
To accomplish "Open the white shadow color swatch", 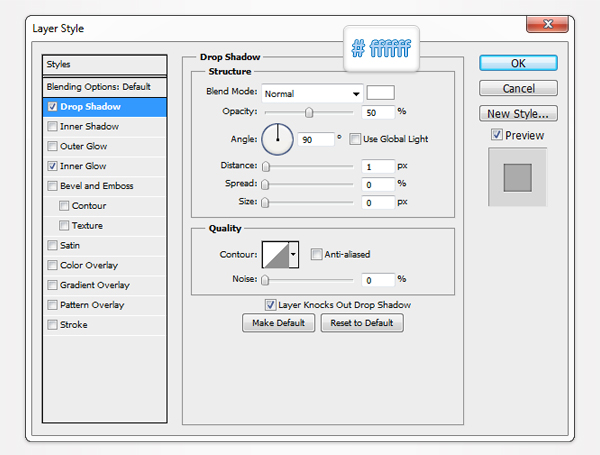I will tap(381, 93).
